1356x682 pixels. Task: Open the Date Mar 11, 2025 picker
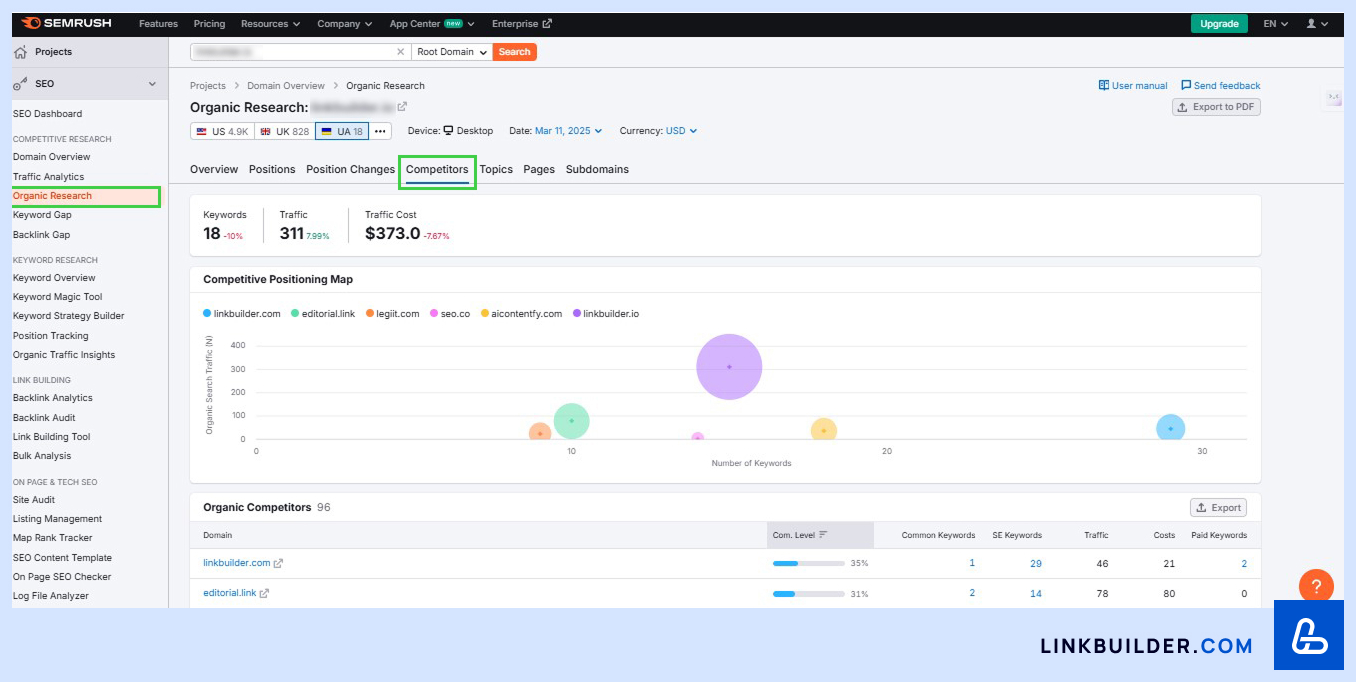click(569, 131)
